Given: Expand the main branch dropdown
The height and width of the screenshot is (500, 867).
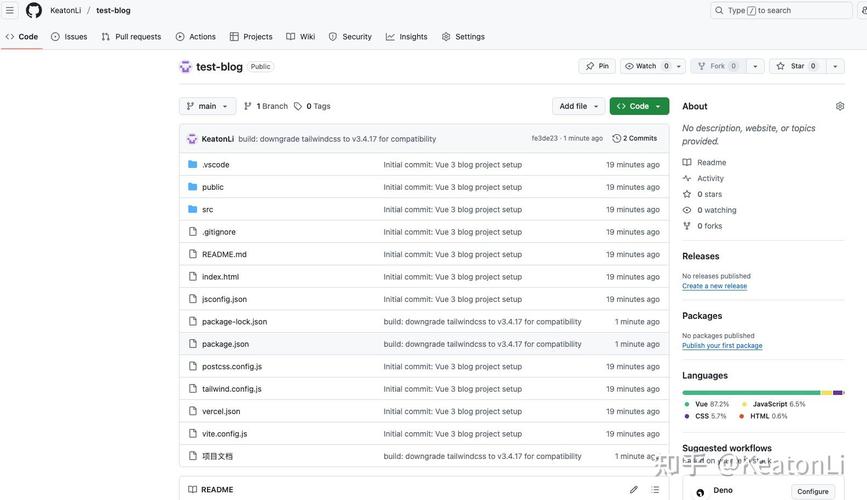Looking at the screenshot, I should [208, 106].
